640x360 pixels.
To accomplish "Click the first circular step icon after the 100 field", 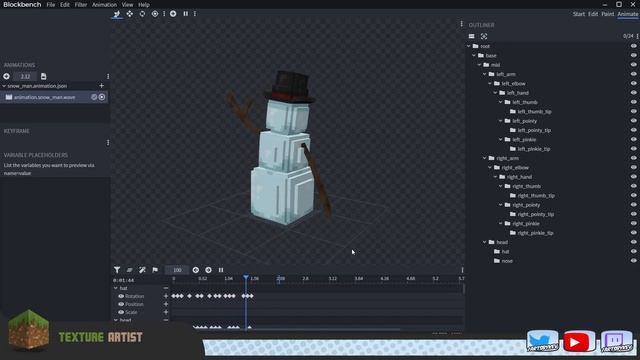I will point(196,270).
